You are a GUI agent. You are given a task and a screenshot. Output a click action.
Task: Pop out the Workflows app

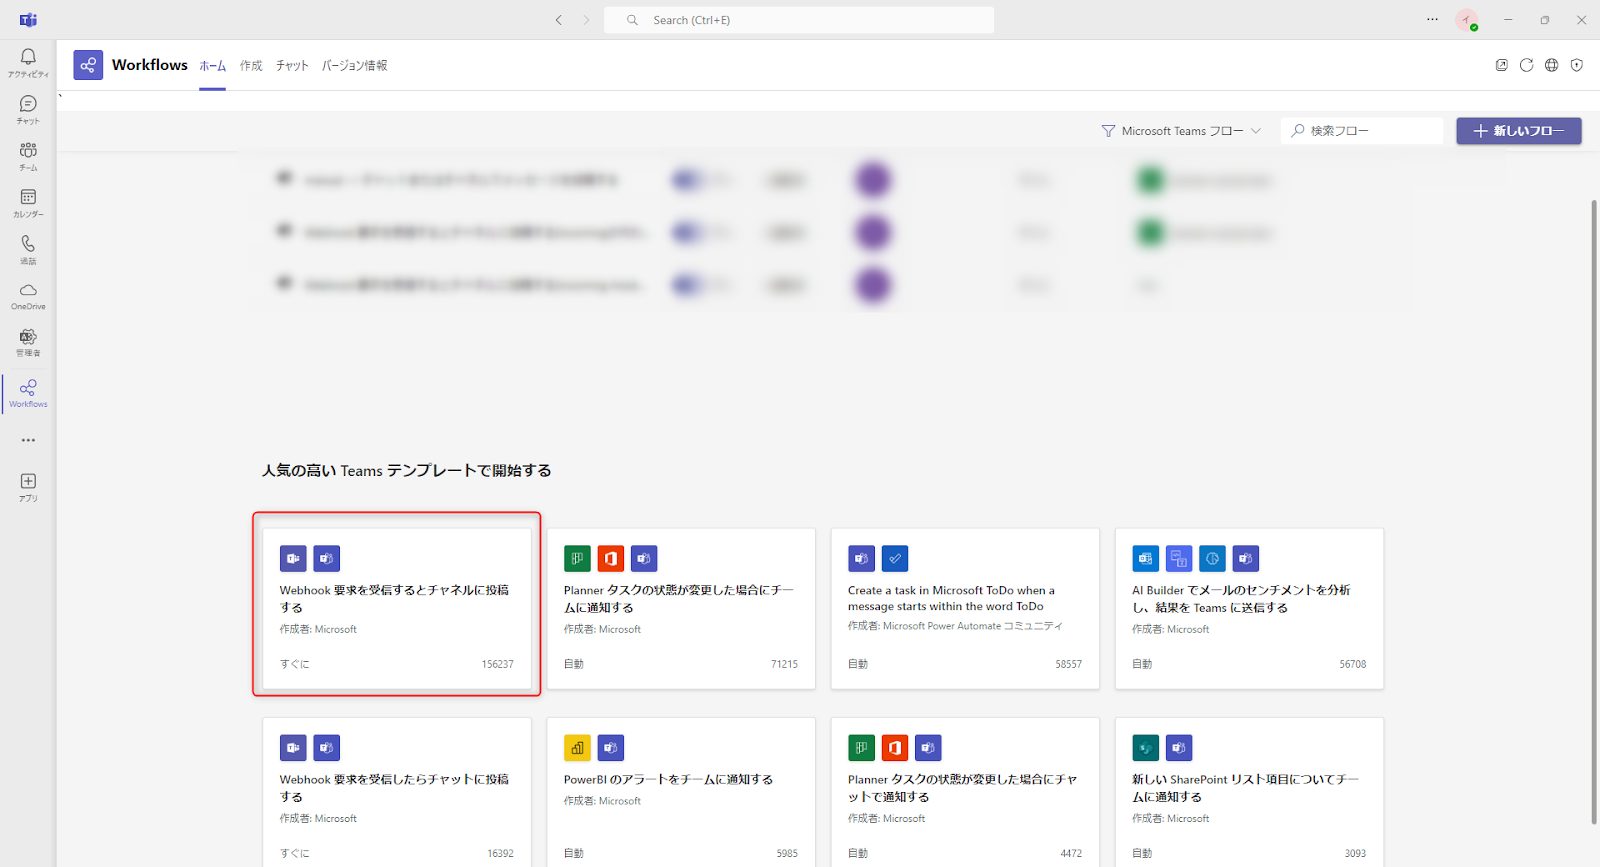[1501, 65]
